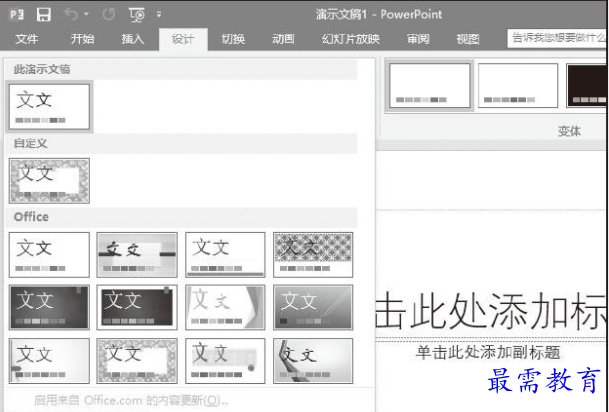Select the second white variant thumbnail
Screen dimensions: 609x412
click(x=518, y=85)
